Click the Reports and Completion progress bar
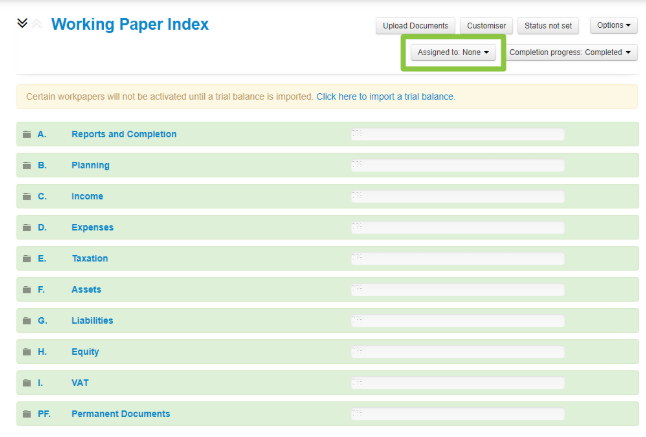The image size is (646, 437). tap(457, 134)
